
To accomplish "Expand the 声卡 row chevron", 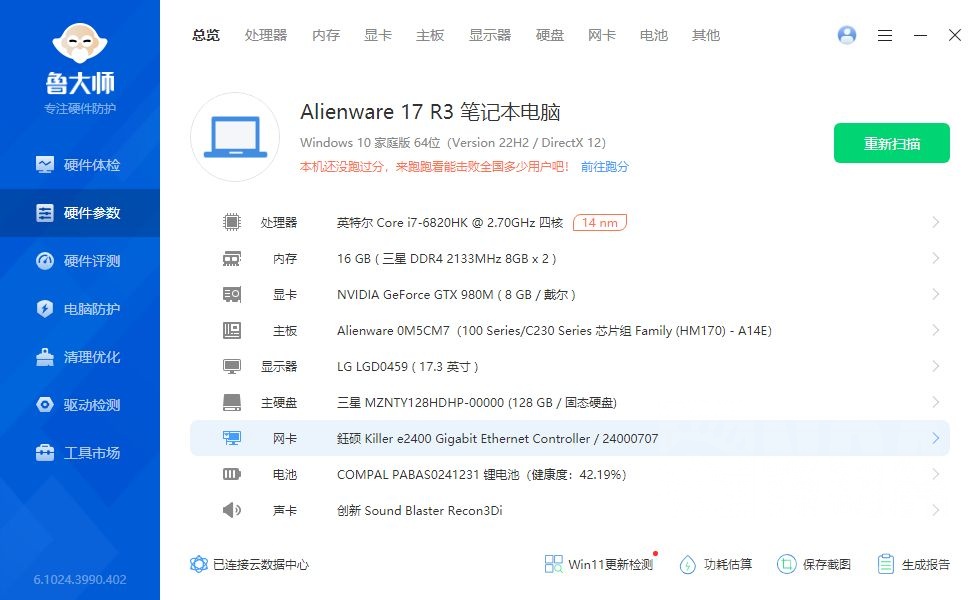I will tap(935, 510).
